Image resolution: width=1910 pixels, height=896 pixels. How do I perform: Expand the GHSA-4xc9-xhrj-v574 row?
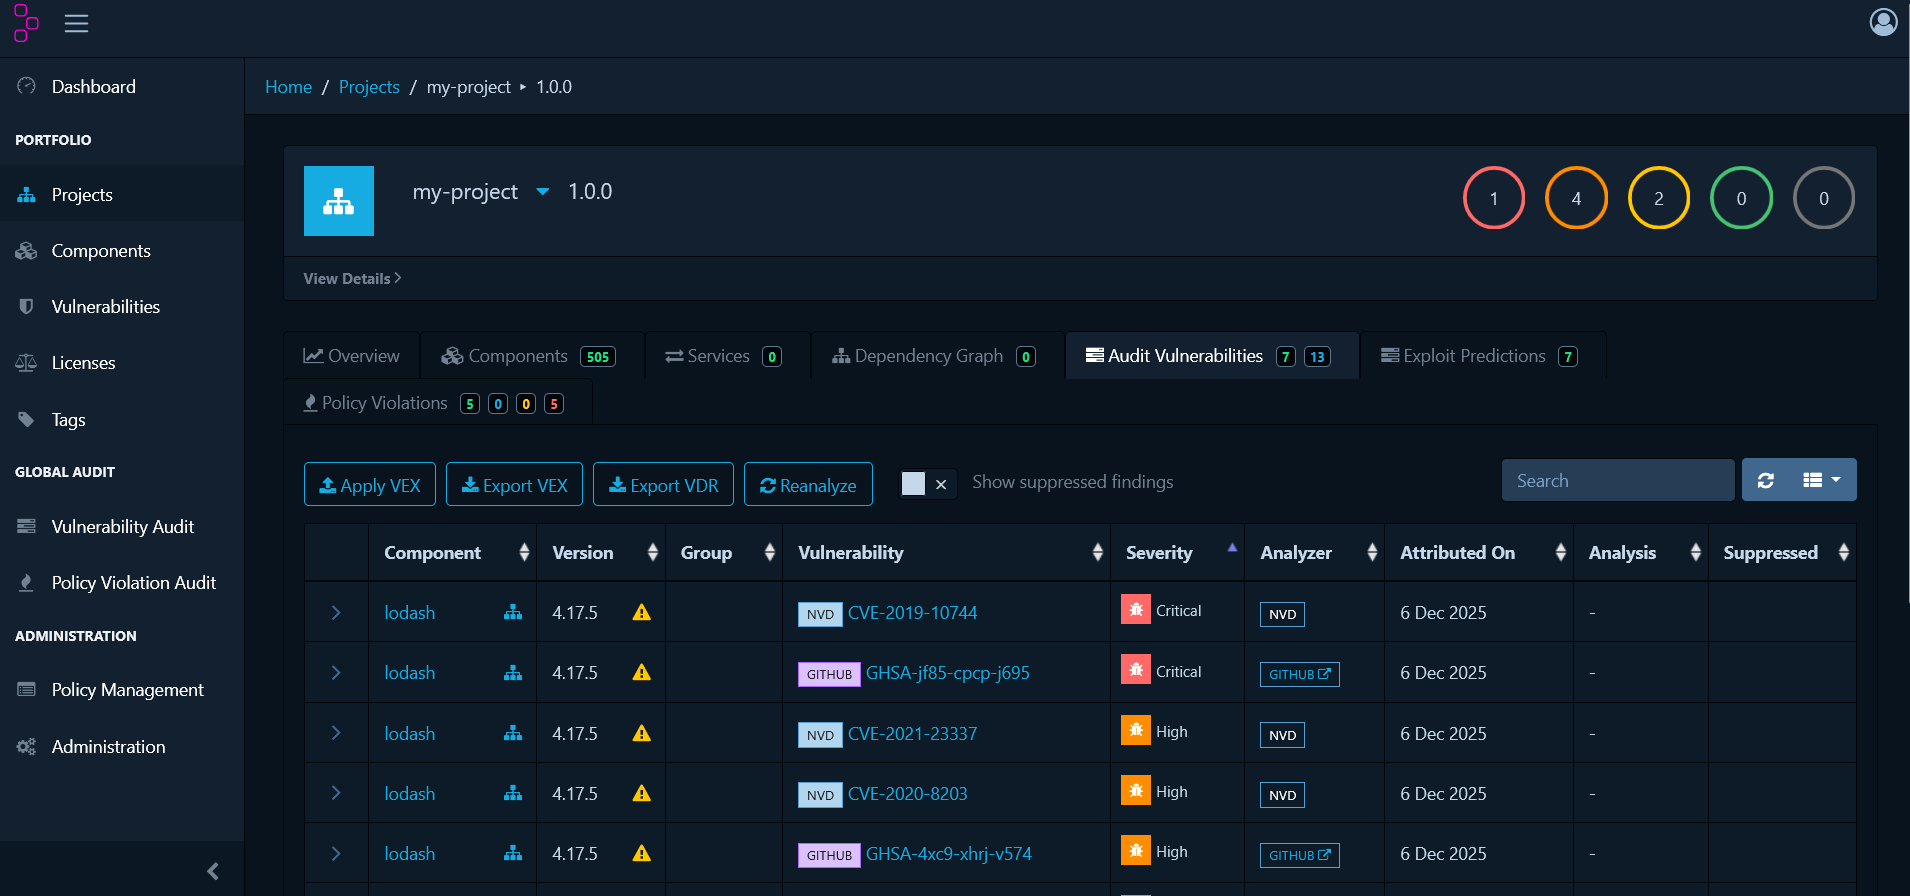click(336, 853)
